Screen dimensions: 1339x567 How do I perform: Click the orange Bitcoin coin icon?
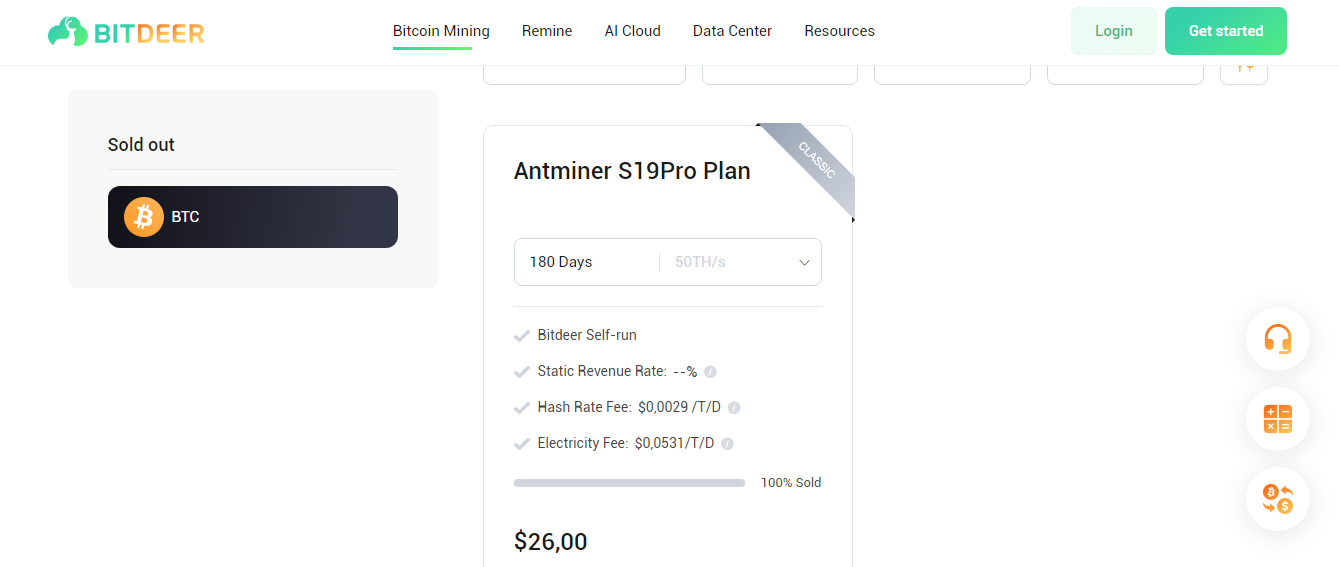tap(143, 217)
